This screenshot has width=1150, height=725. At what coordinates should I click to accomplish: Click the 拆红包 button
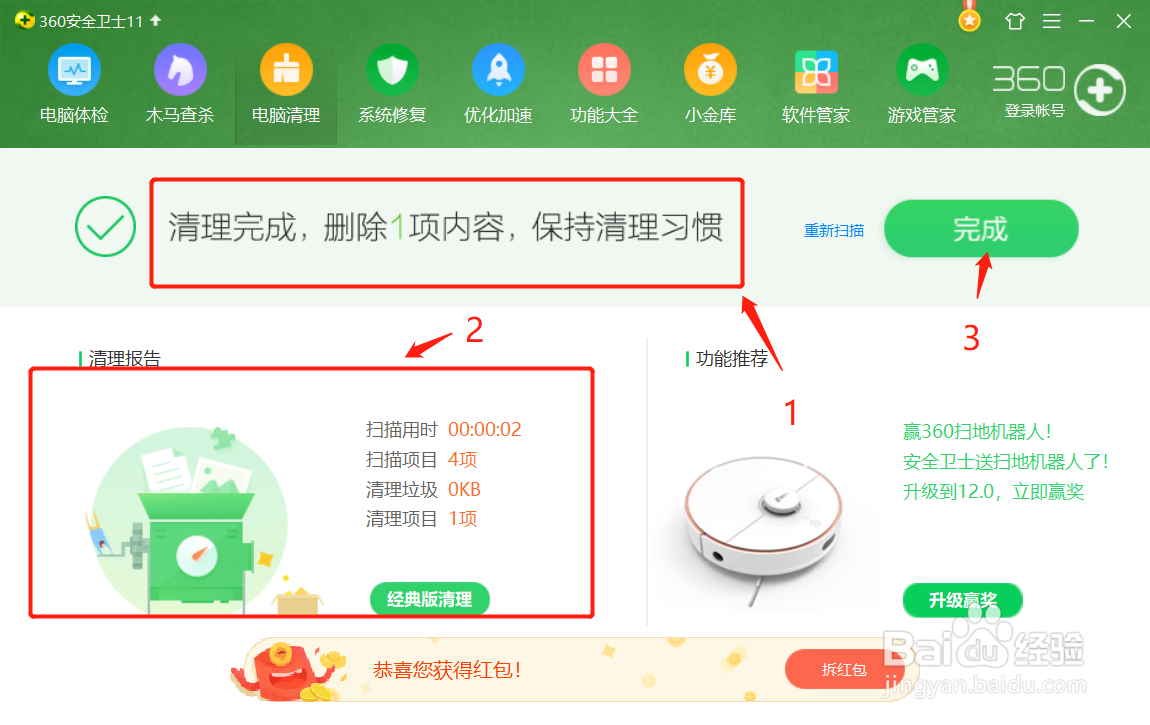844,669
